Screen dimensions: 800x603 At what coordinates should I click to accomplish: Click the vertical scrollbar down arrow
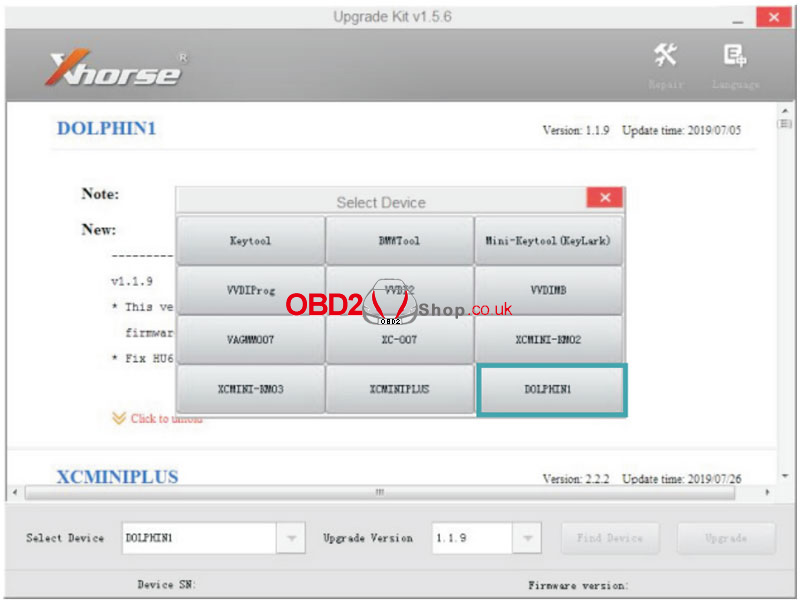pos(785,476)
